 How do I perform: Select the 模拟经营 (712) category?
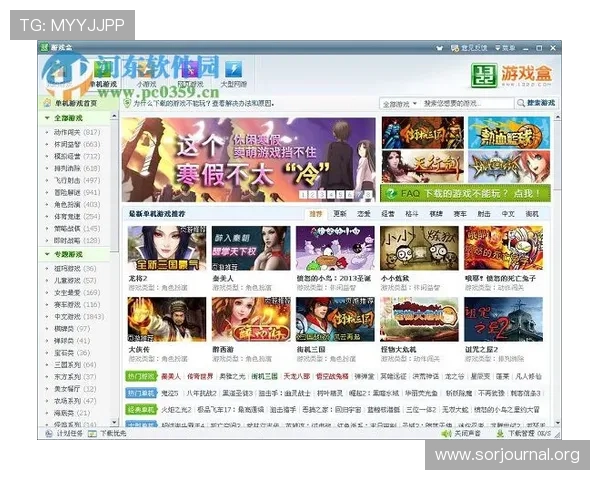[x=77, y=157]
